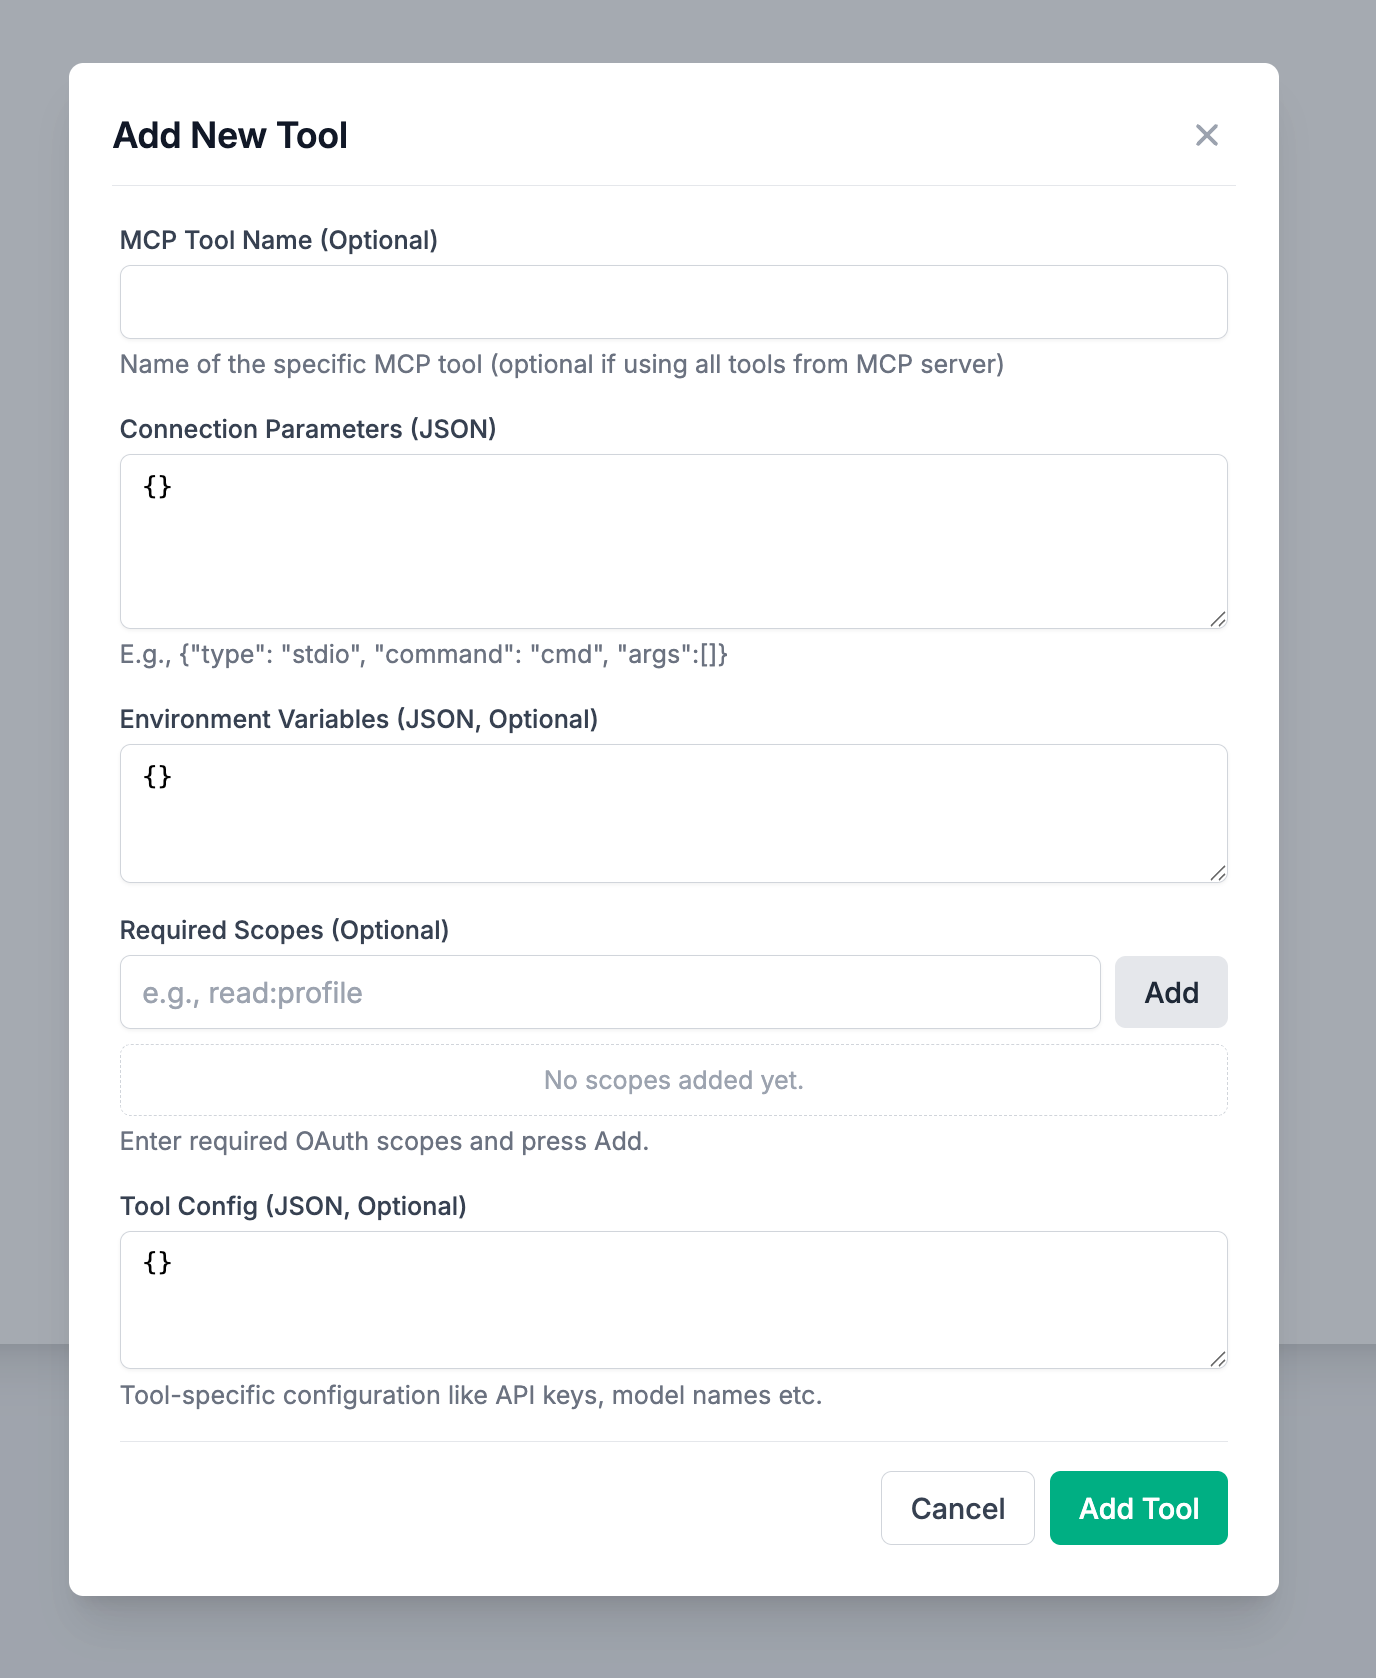Viewport: 1376px width, 1678px height.
Task: Focus the Required Scopes entry field
Action: (x=610, y=992)
